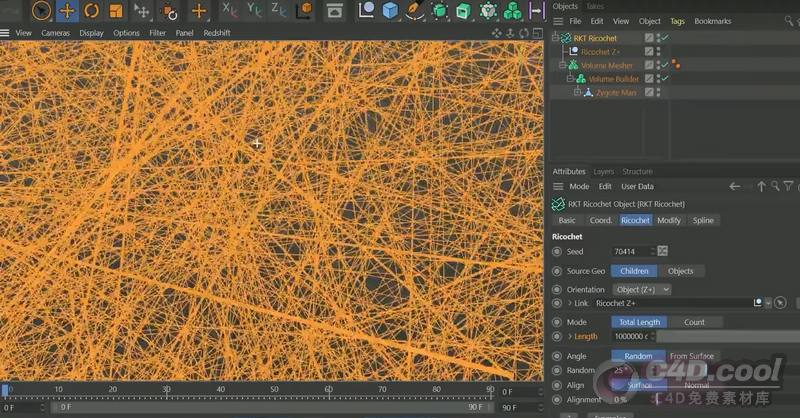
Task: Click the viewport hamburger menu icon
Action: [x=5, y=33]
